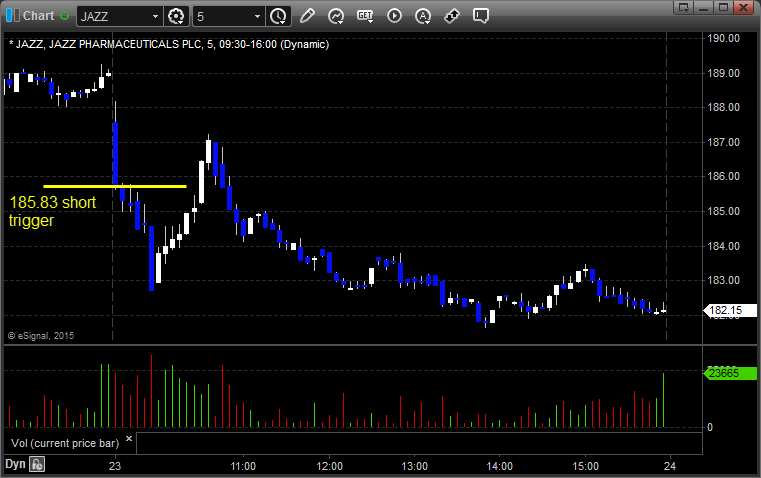Viewport: 761px width, 478px height.
Task: Toggle the Dyn time scale lock icon
Action: click(37, 464)
